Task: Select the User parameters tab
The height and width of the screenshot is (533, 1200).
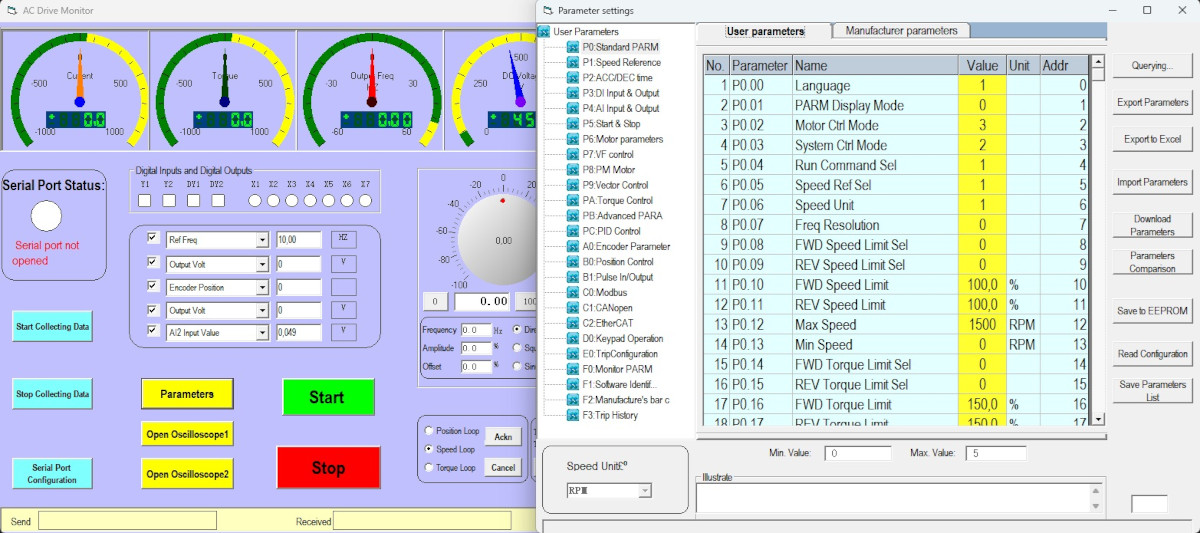Action: coord(765,31)
